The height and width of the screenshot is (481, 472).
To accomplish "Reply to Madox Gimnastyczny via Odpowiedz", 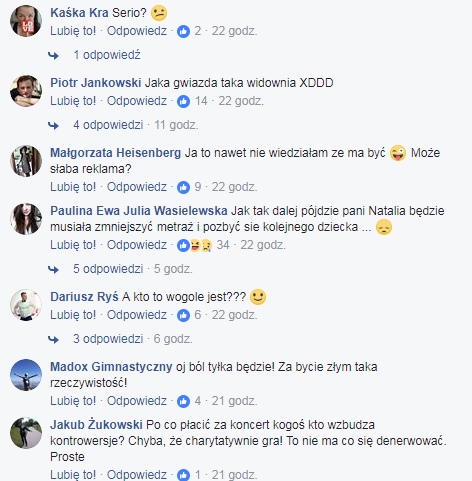I will [137, 401].
